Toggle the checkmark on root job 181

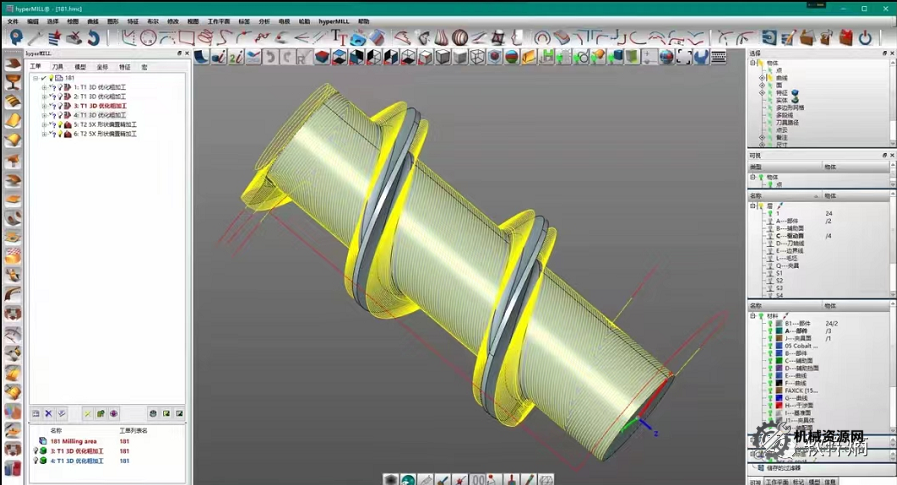pos(43,77)
